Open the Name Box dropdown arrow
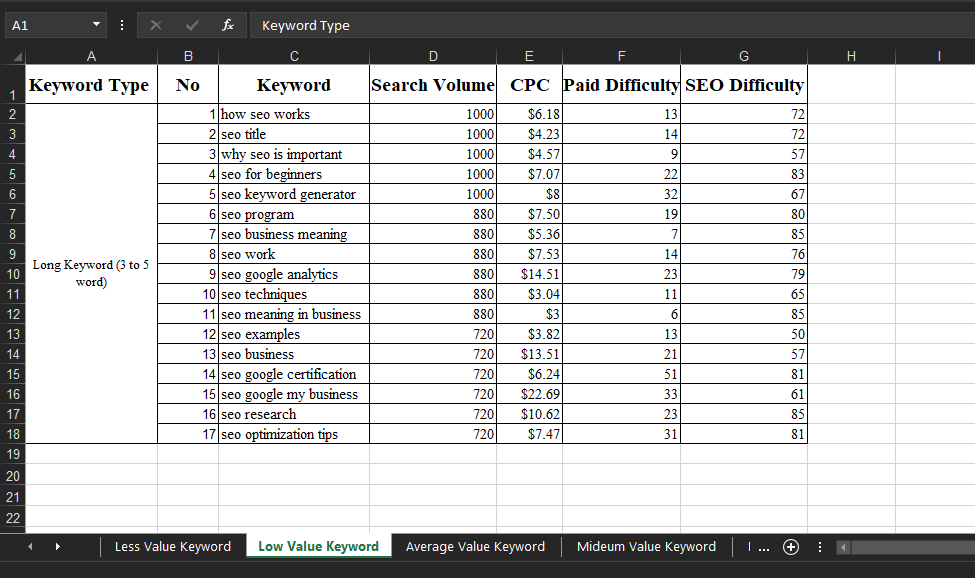Screen dimensions: 975x578 [x=96, y=25]
